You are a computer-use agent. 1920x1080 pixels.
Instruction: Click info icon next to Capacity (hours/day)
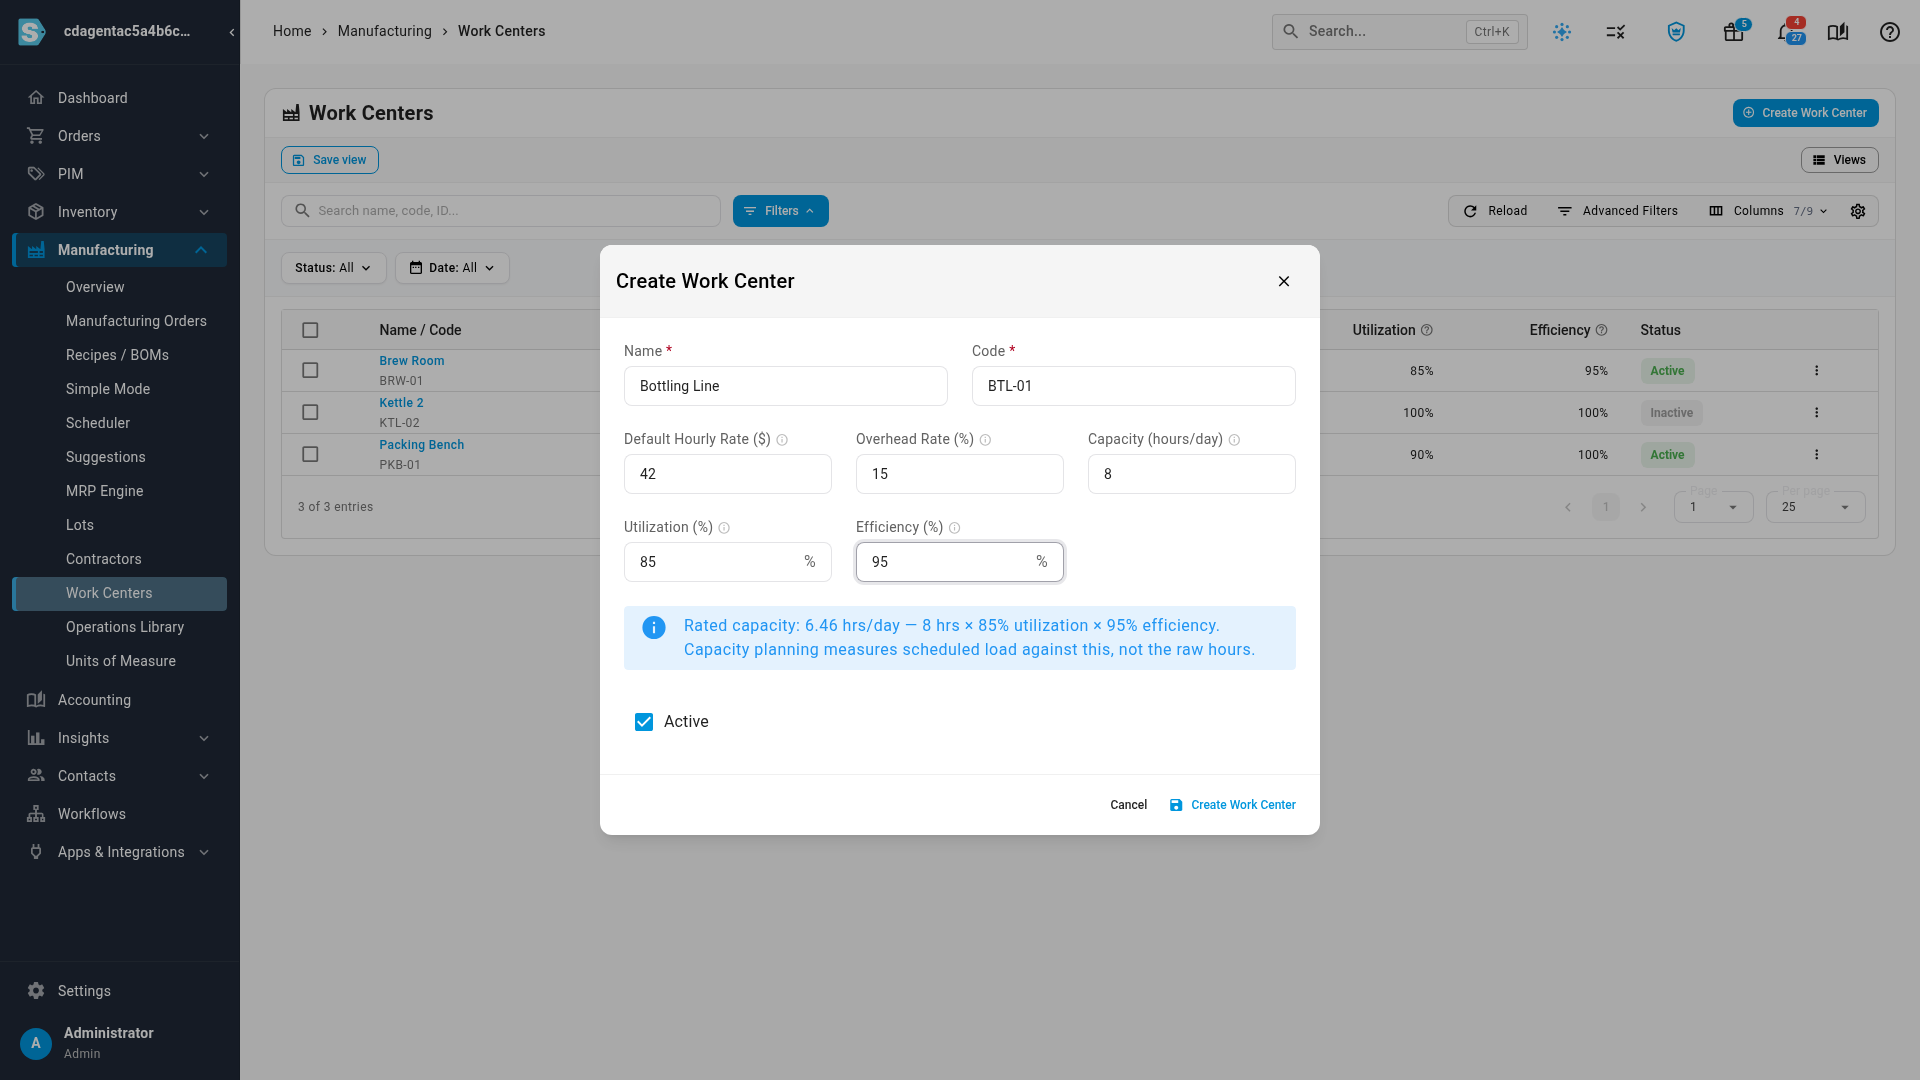[1234, 440]
